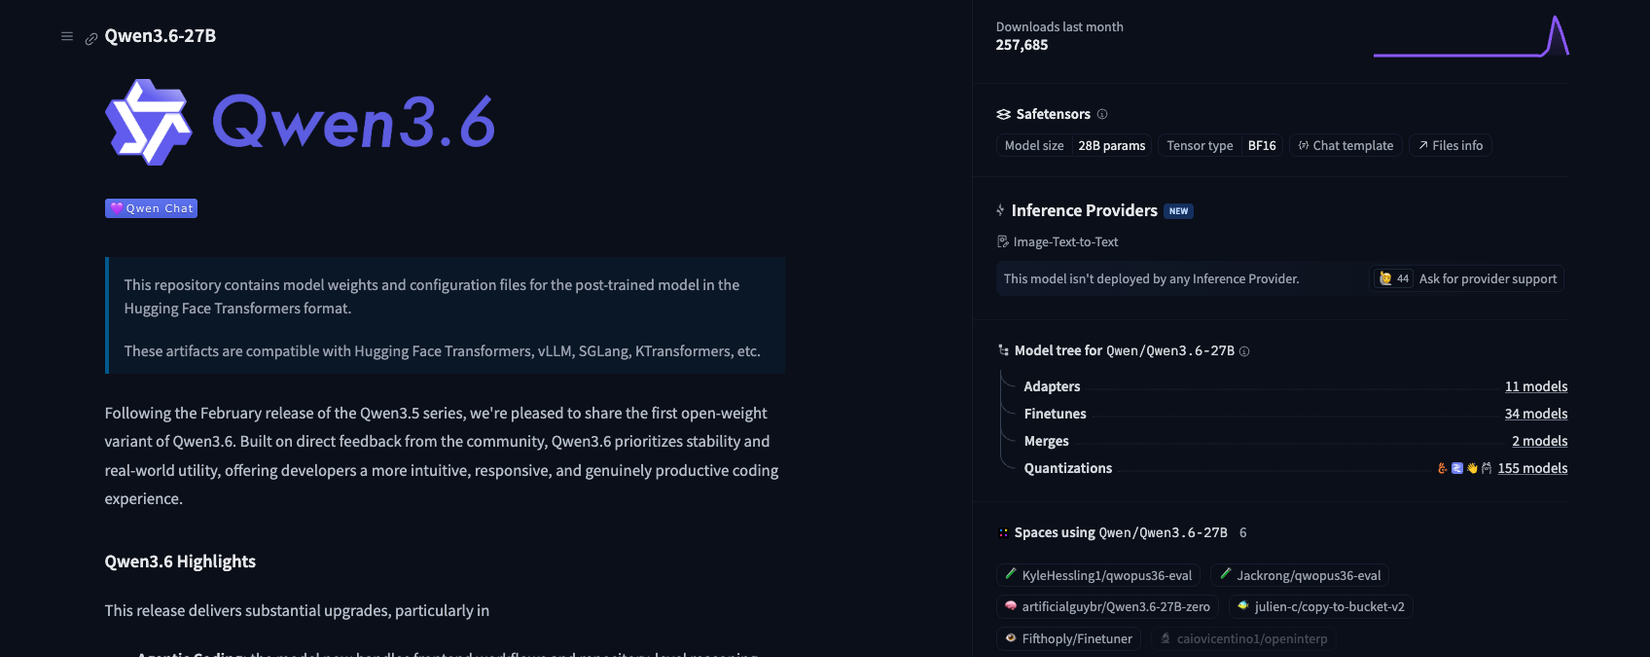This screenshot has width=1650, height=657.
Task: Ask for provider support
Action: 1467,279
